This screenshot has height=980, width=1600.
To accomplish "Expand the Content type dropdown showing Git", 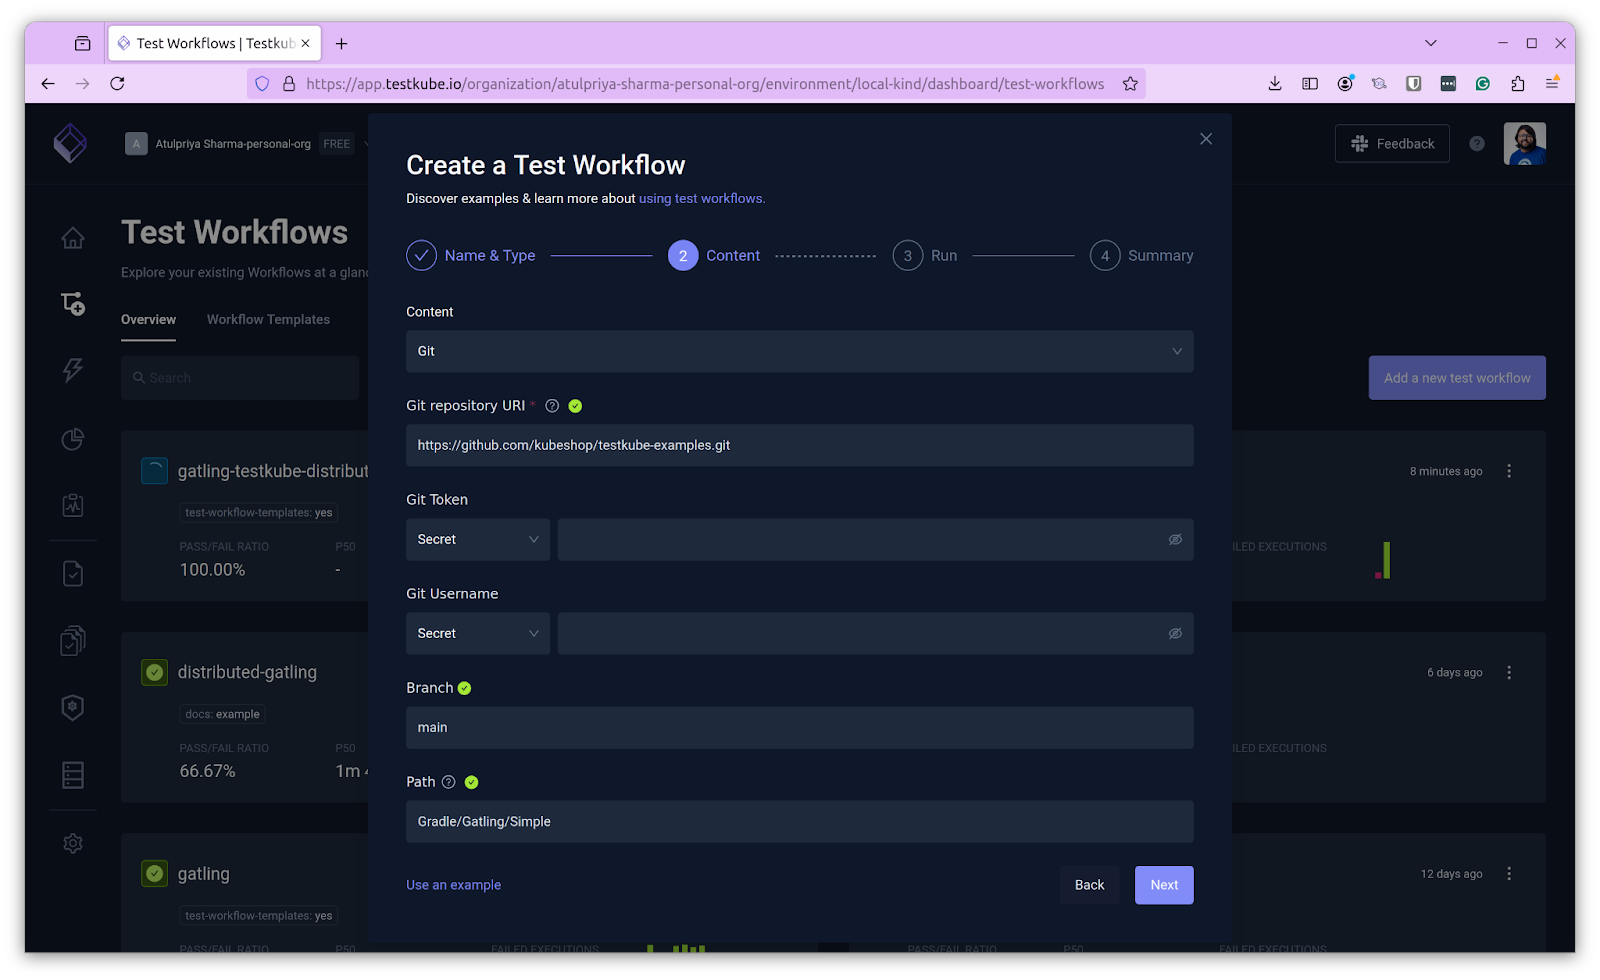I will (799, 351).
